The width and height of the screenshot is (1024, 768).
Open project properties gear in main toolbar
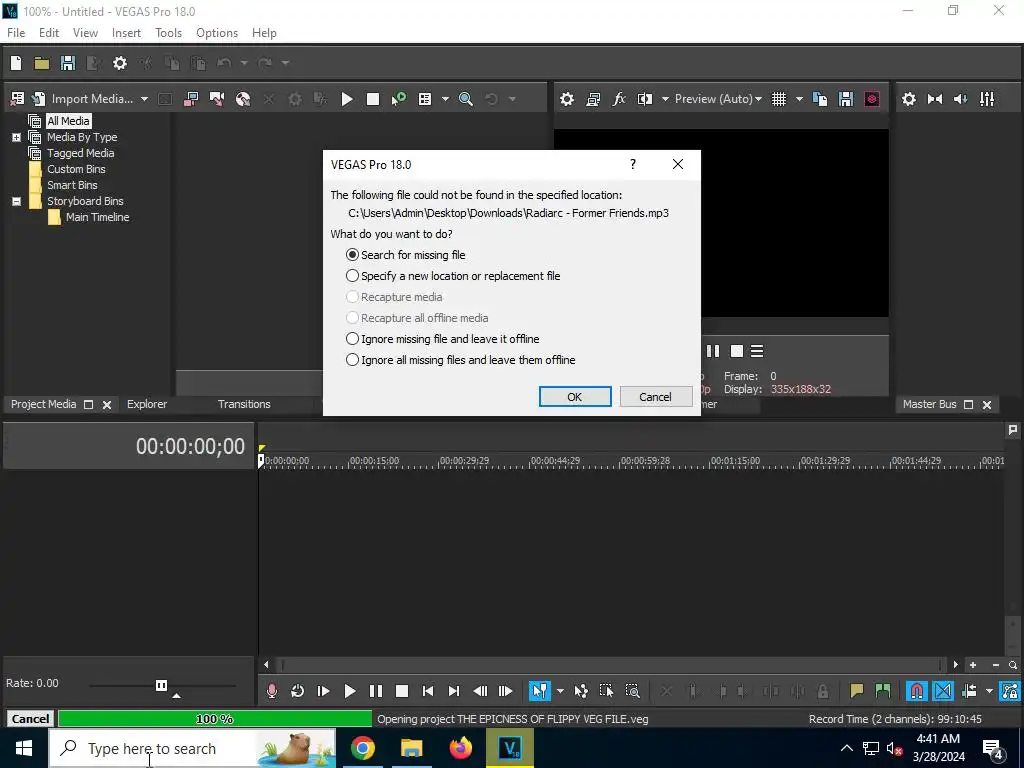120,63
